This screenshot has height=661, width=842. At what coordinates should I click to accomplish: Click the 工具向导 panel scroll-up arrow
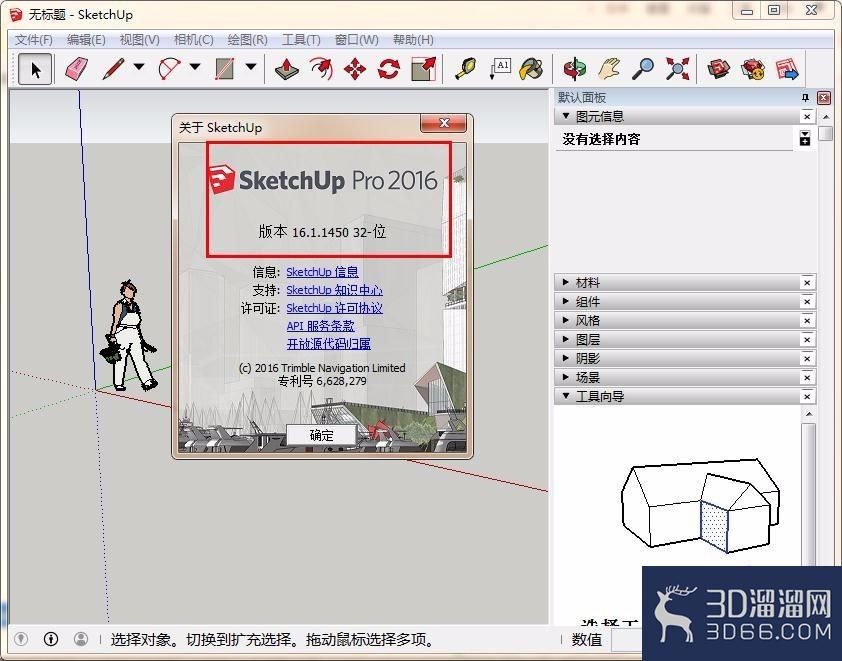pyautogui.click(x=809, y=414)
